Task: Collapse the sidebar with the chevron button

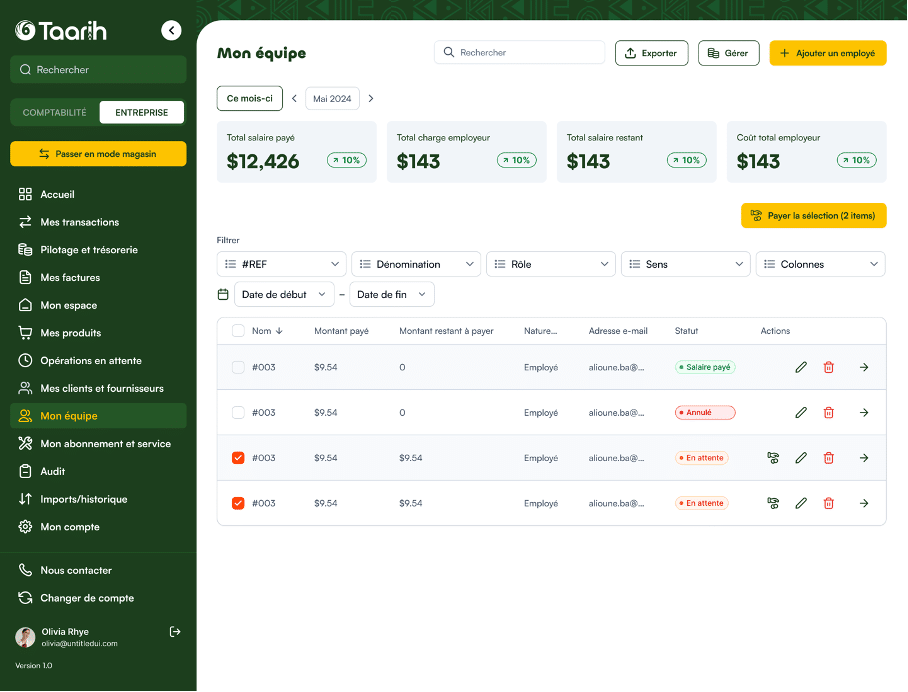Action: (172, 31)
